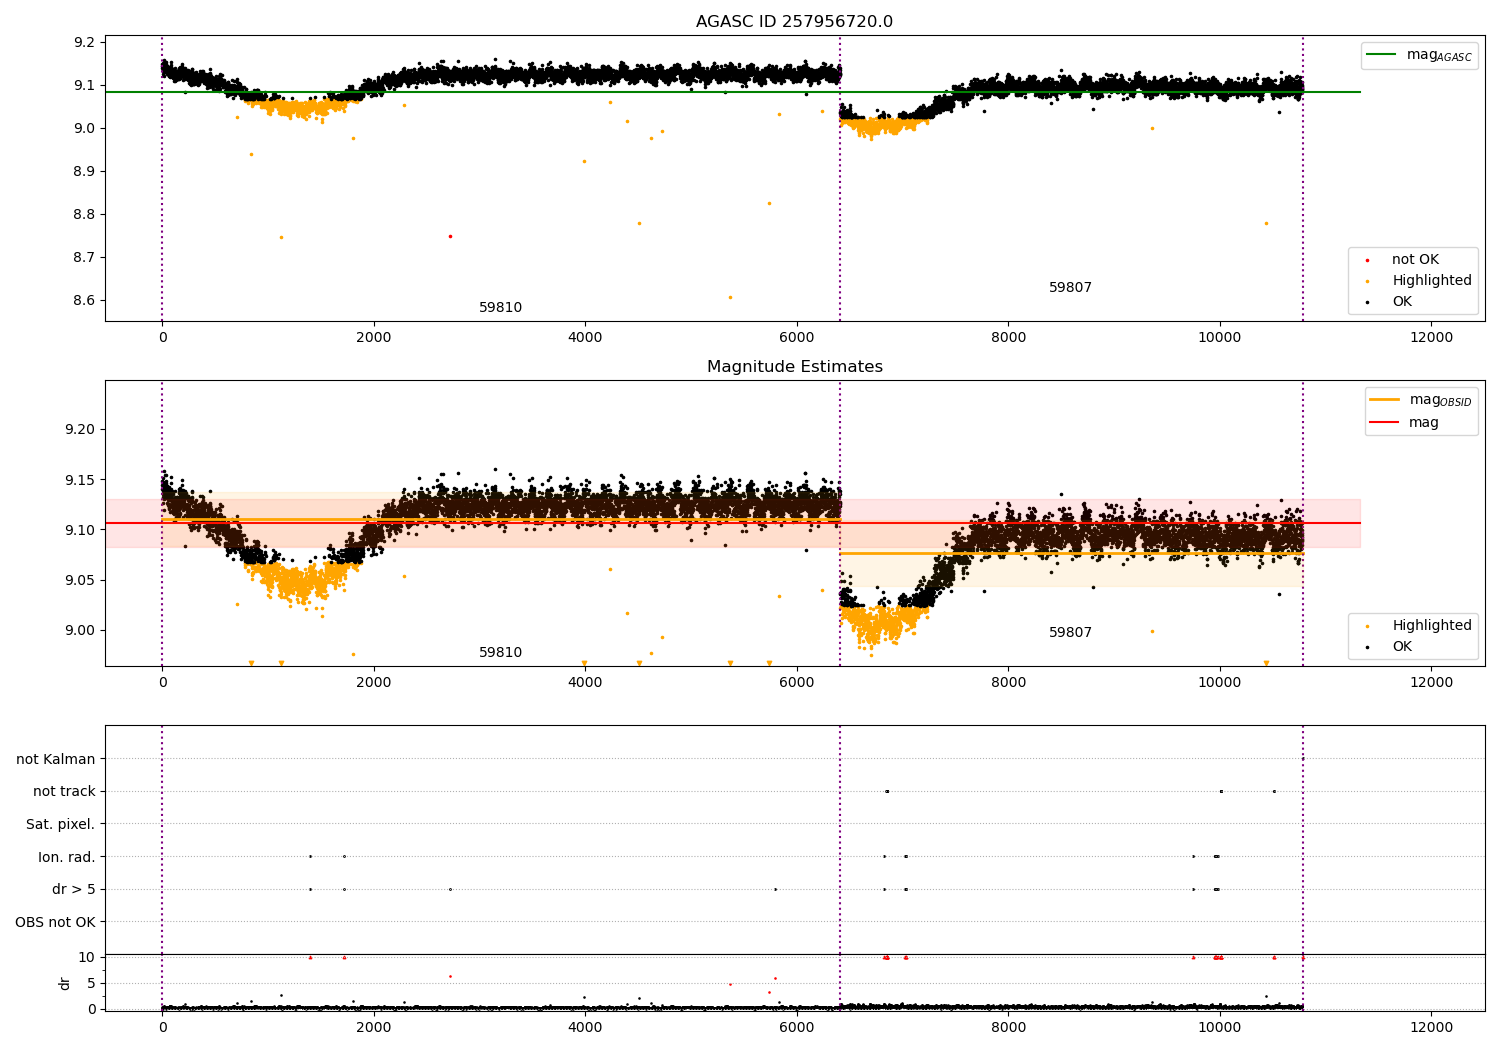This screenshot has height=1050, width=1500.
Task: Click observation label 59810 in Magnitude Estimates plot
Action: [x=500, y=653]
